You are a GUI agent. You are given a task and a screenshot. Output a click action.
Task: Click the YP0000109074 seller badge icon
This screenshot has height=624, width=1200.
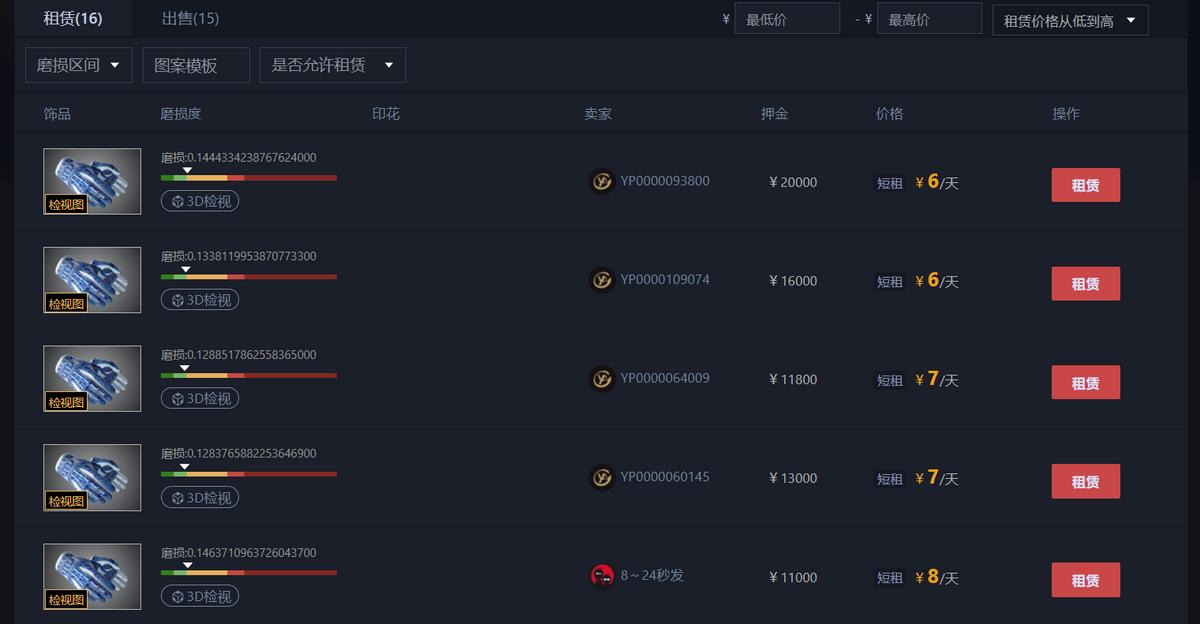click(x=602, y=280)
